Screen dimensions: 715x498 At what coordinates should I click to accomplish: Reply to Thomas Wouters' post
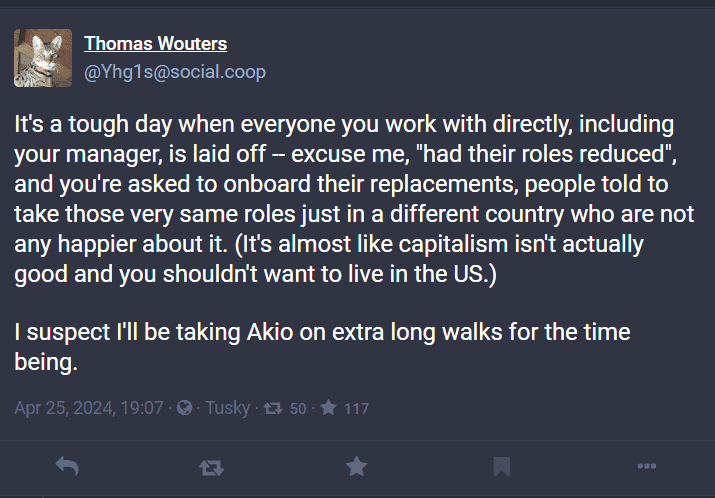[67, 466]
